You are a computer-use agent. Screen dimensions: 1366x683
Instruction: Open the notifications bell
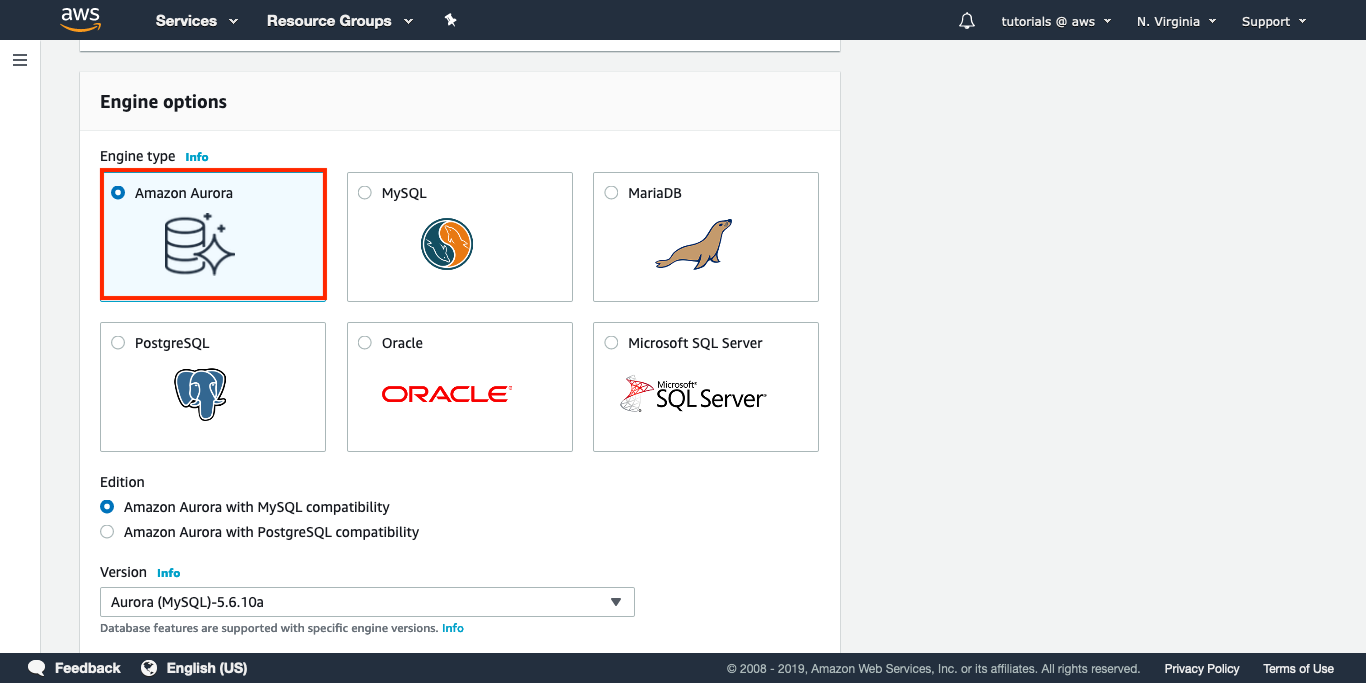click(x=967, y=21)
